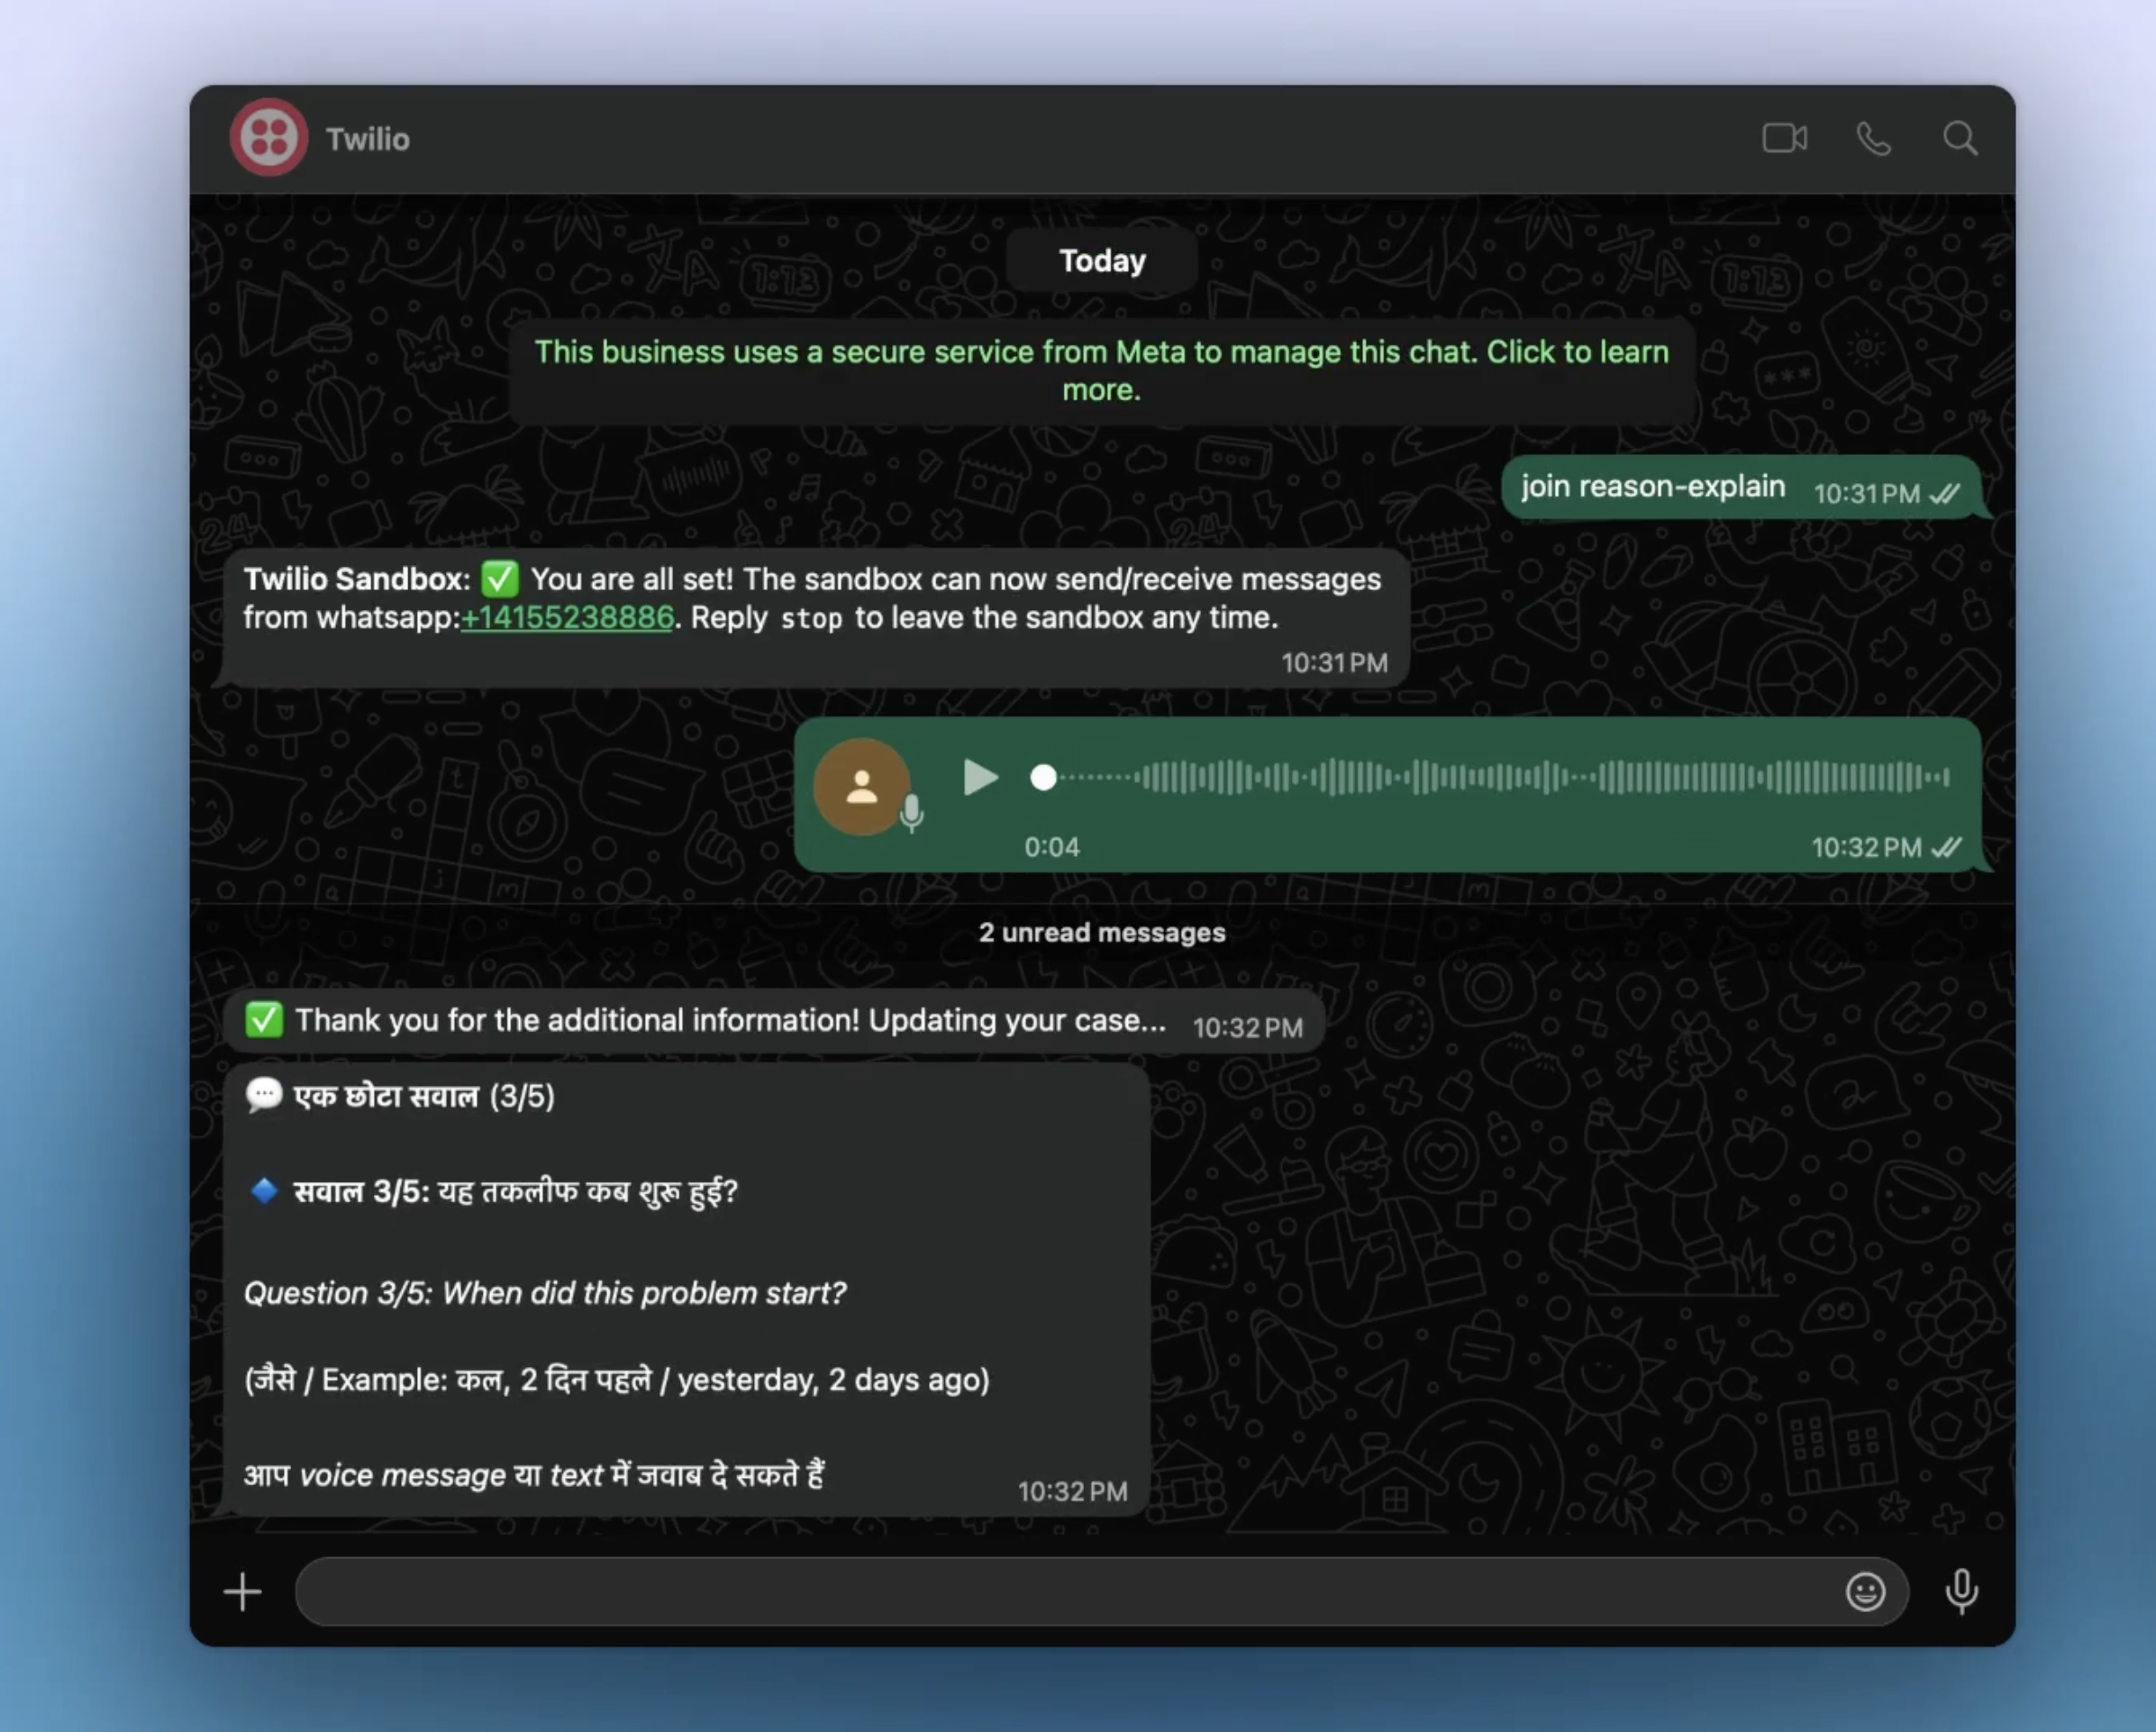Open Twilio profile picture avatar

click(268, 138)
